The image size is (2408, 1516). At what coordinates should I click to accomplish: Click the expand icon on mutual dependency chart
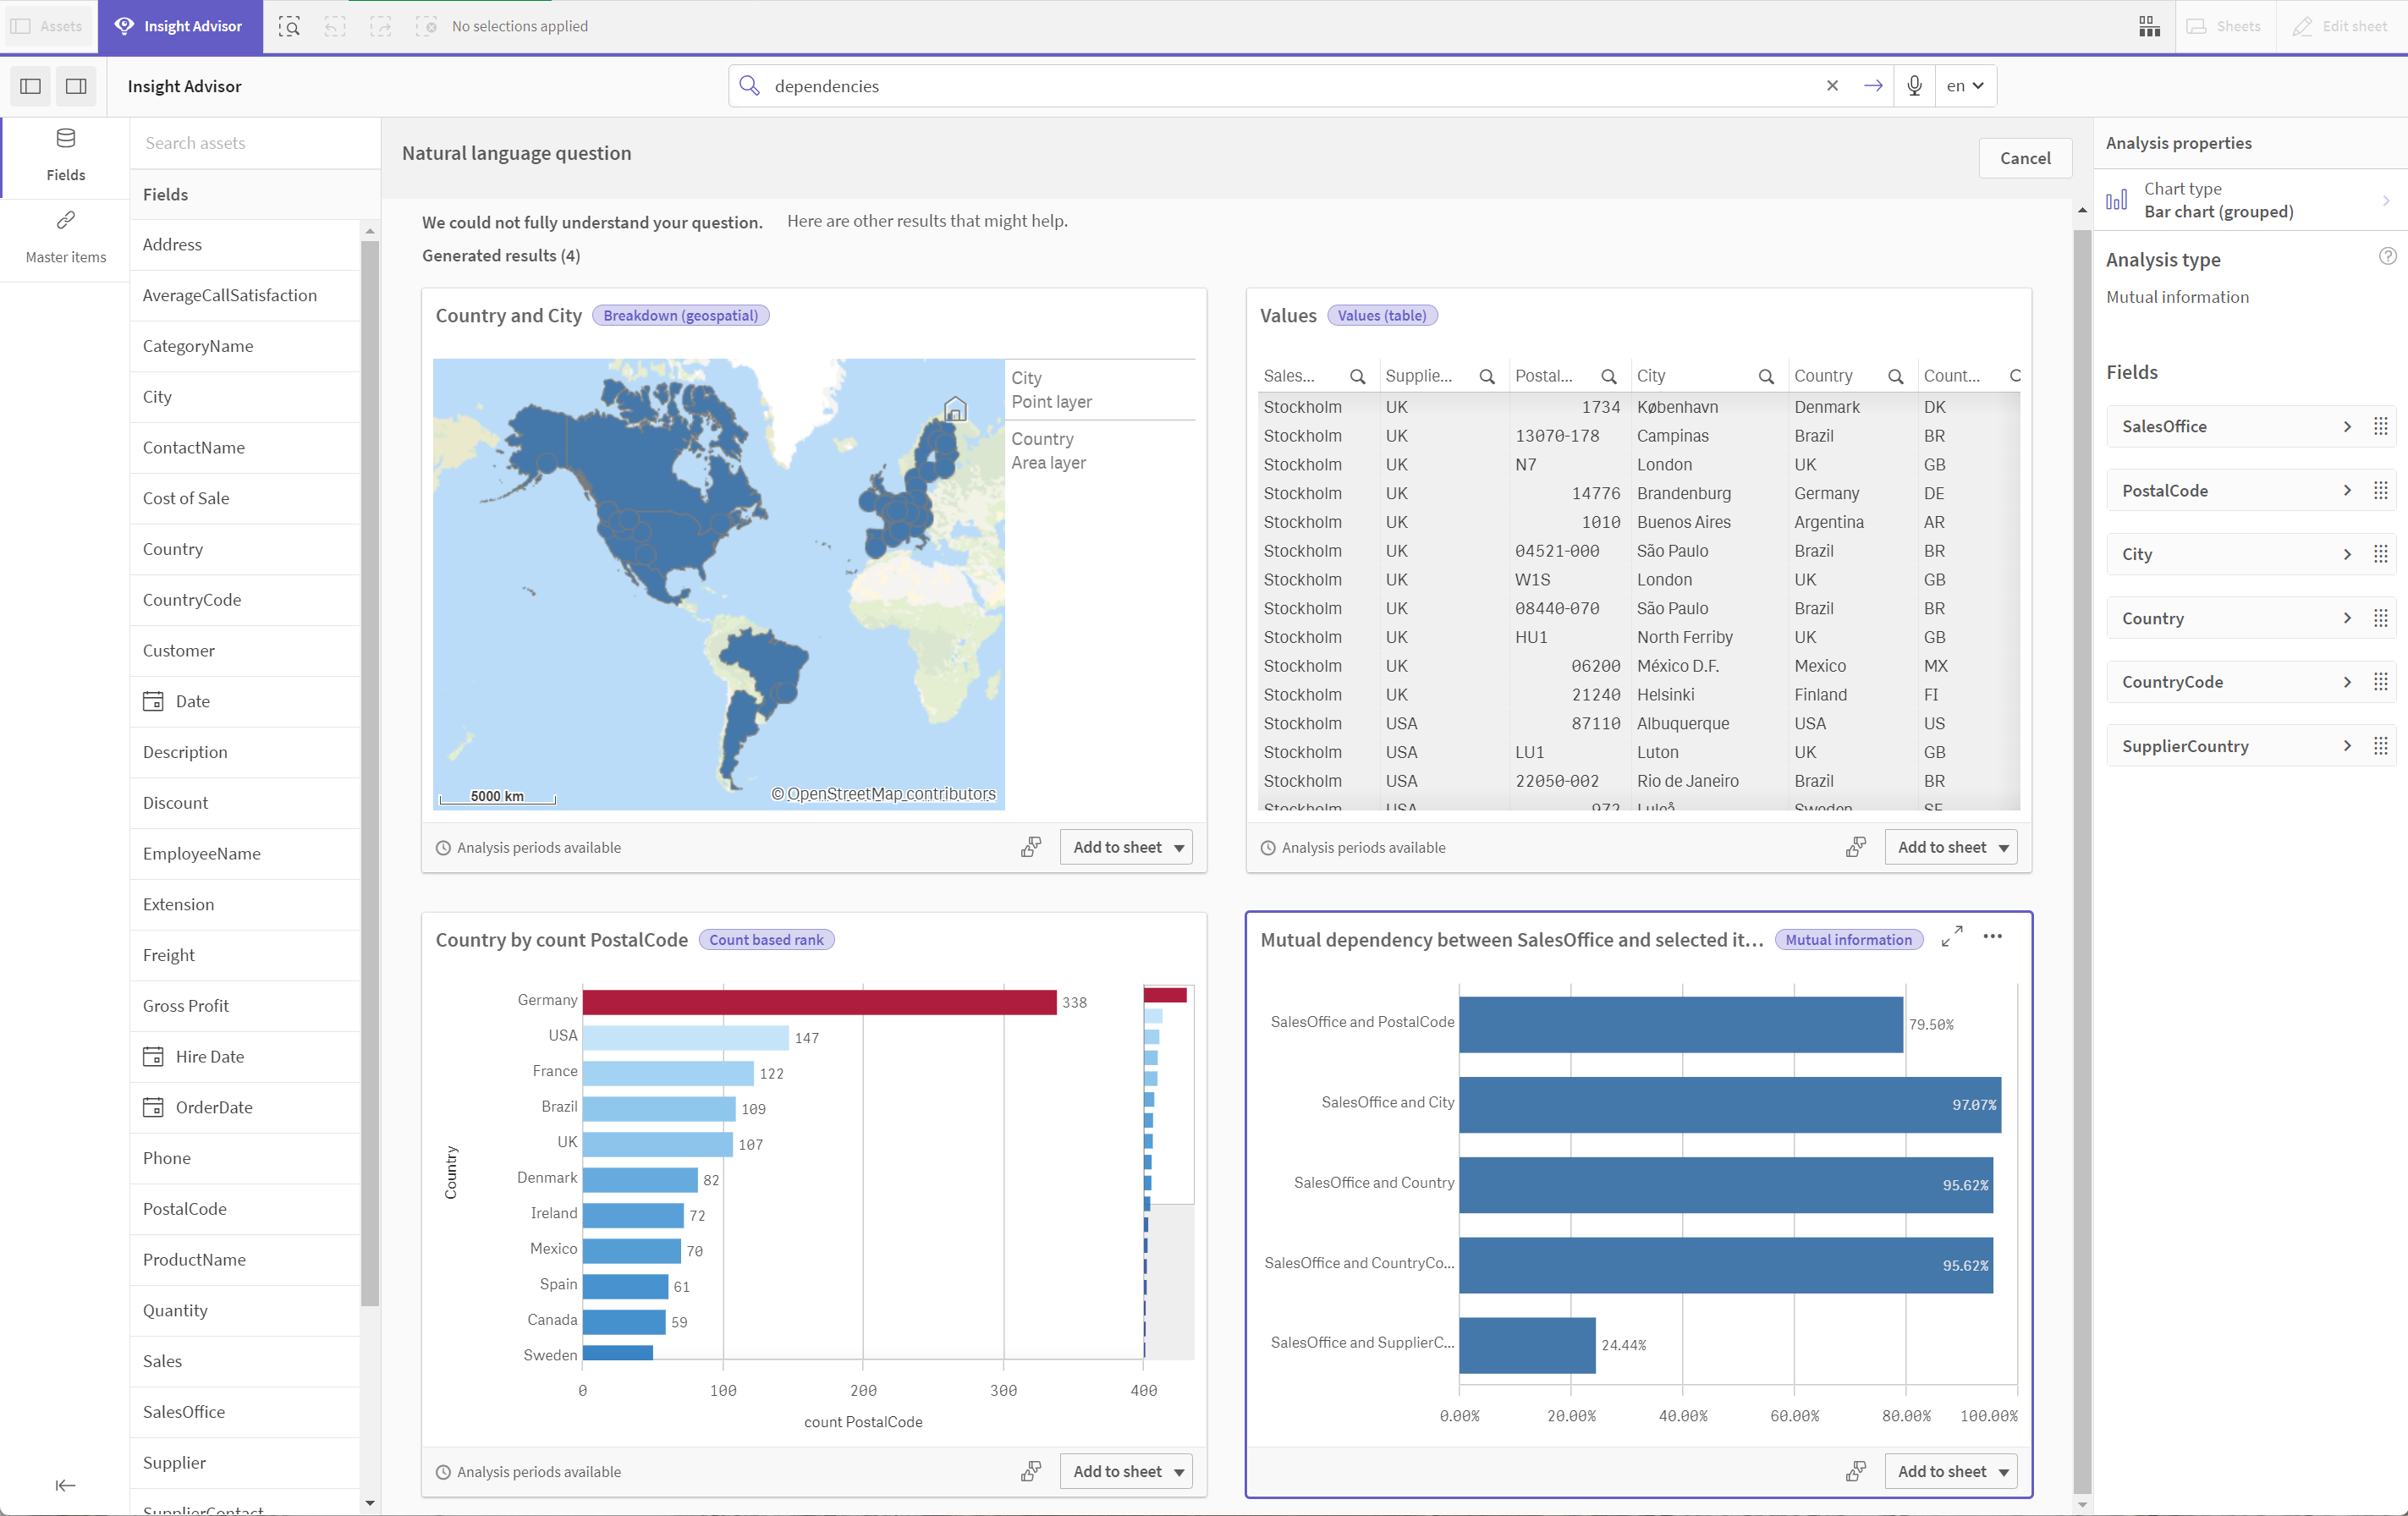pyautogui.click(x=1952, y=937)
